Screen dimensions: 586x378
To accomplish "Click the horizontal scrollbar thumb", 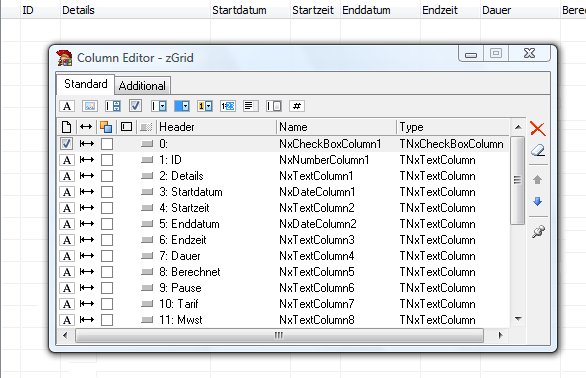I will coord(279,335).
